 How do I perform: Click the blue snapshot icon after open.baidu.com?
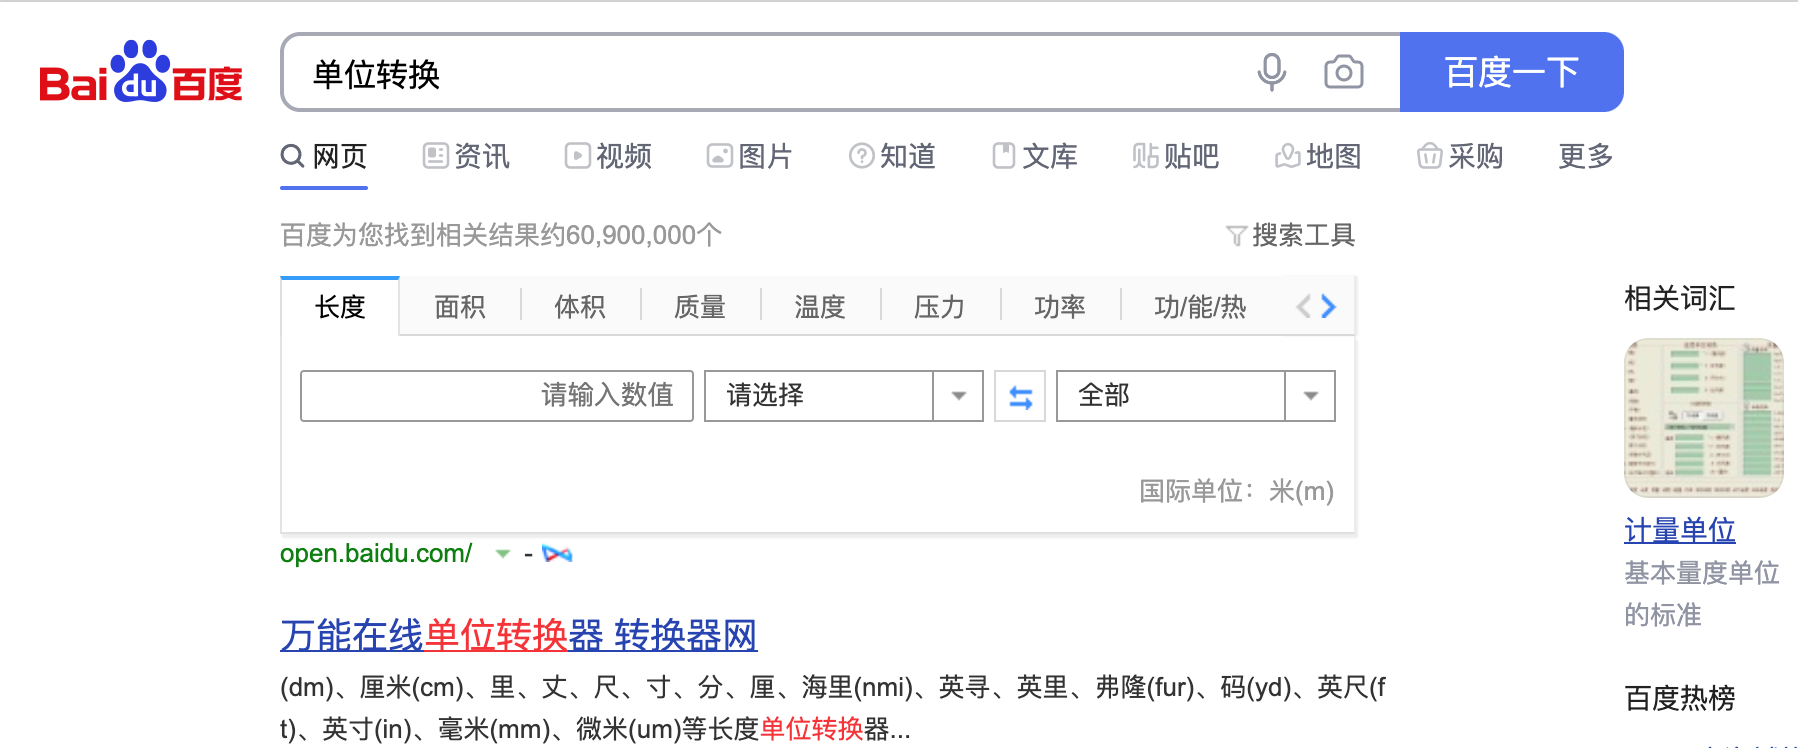click(x=557, y=553)
